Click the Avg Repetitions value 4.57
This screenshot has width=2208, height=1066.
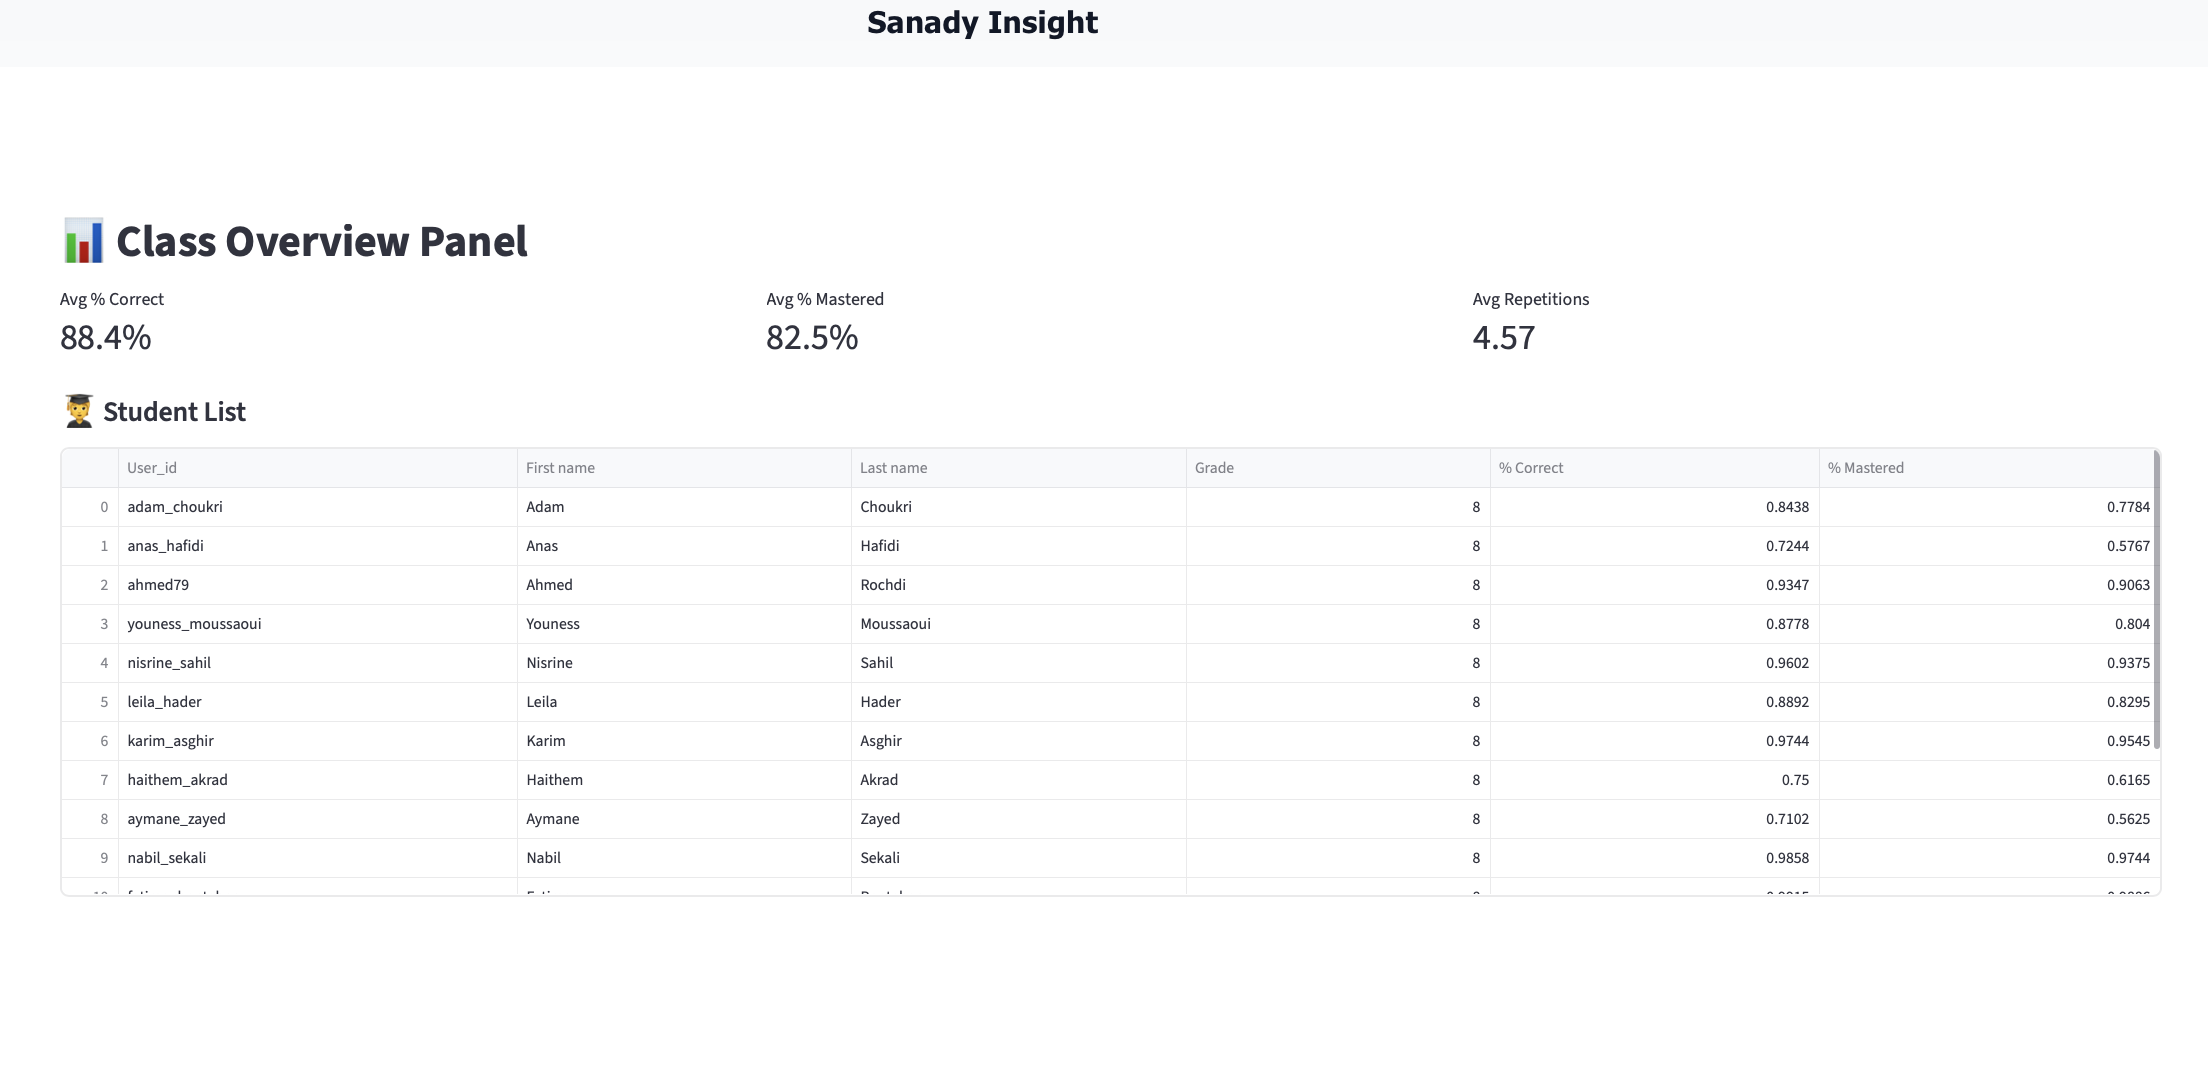tap(1503, 338)
